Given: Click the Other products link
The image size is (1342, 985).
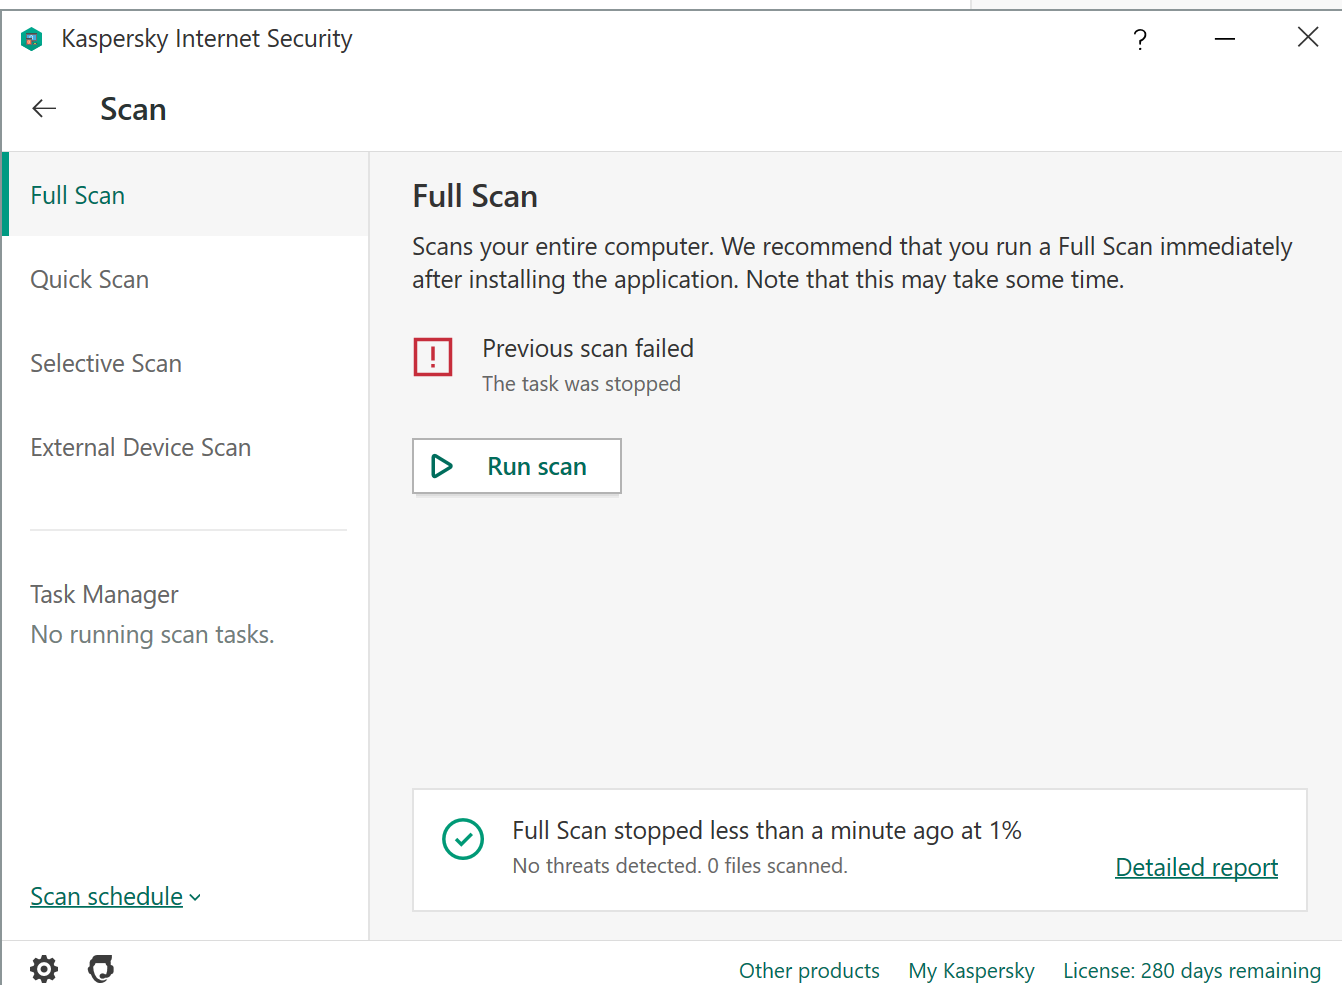Looking at the screenshot, I should [x=809, y=970].
